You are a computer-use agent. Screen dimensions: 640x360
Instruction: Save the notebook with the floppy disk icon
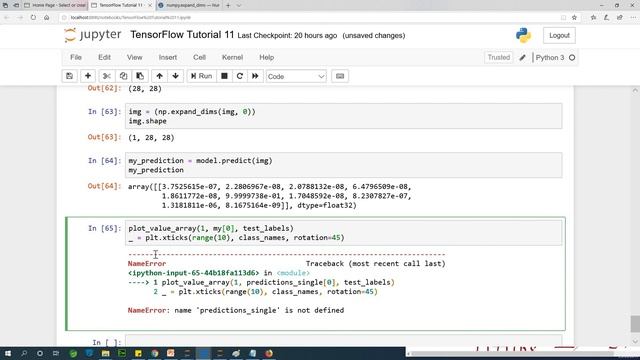tap(69, 76)
